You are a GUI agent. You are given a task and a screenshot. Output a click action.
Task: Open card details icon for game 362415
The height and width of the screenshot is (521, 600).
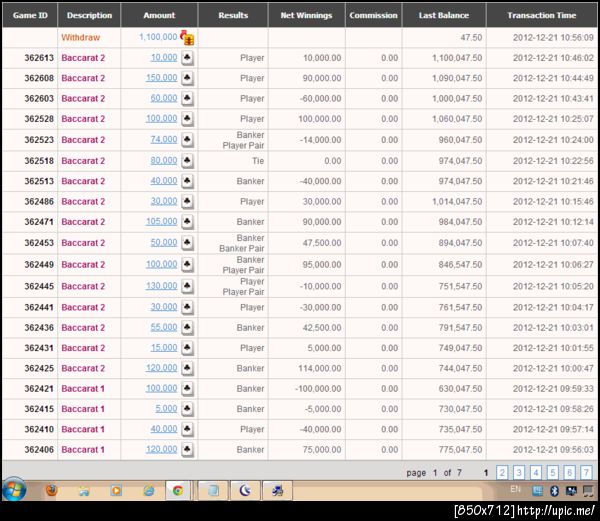(x=187, y=409)
